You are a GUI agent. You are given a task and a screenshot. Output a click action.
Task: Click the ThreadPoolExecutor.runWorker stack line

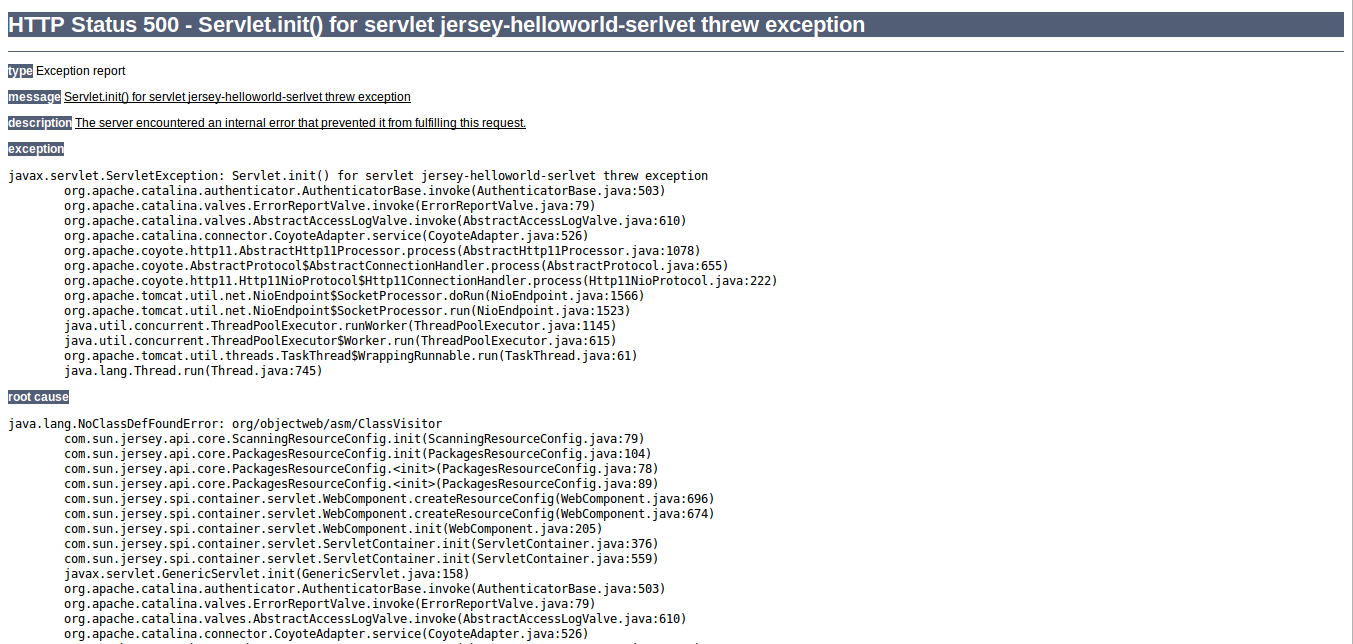coord(340,326)
